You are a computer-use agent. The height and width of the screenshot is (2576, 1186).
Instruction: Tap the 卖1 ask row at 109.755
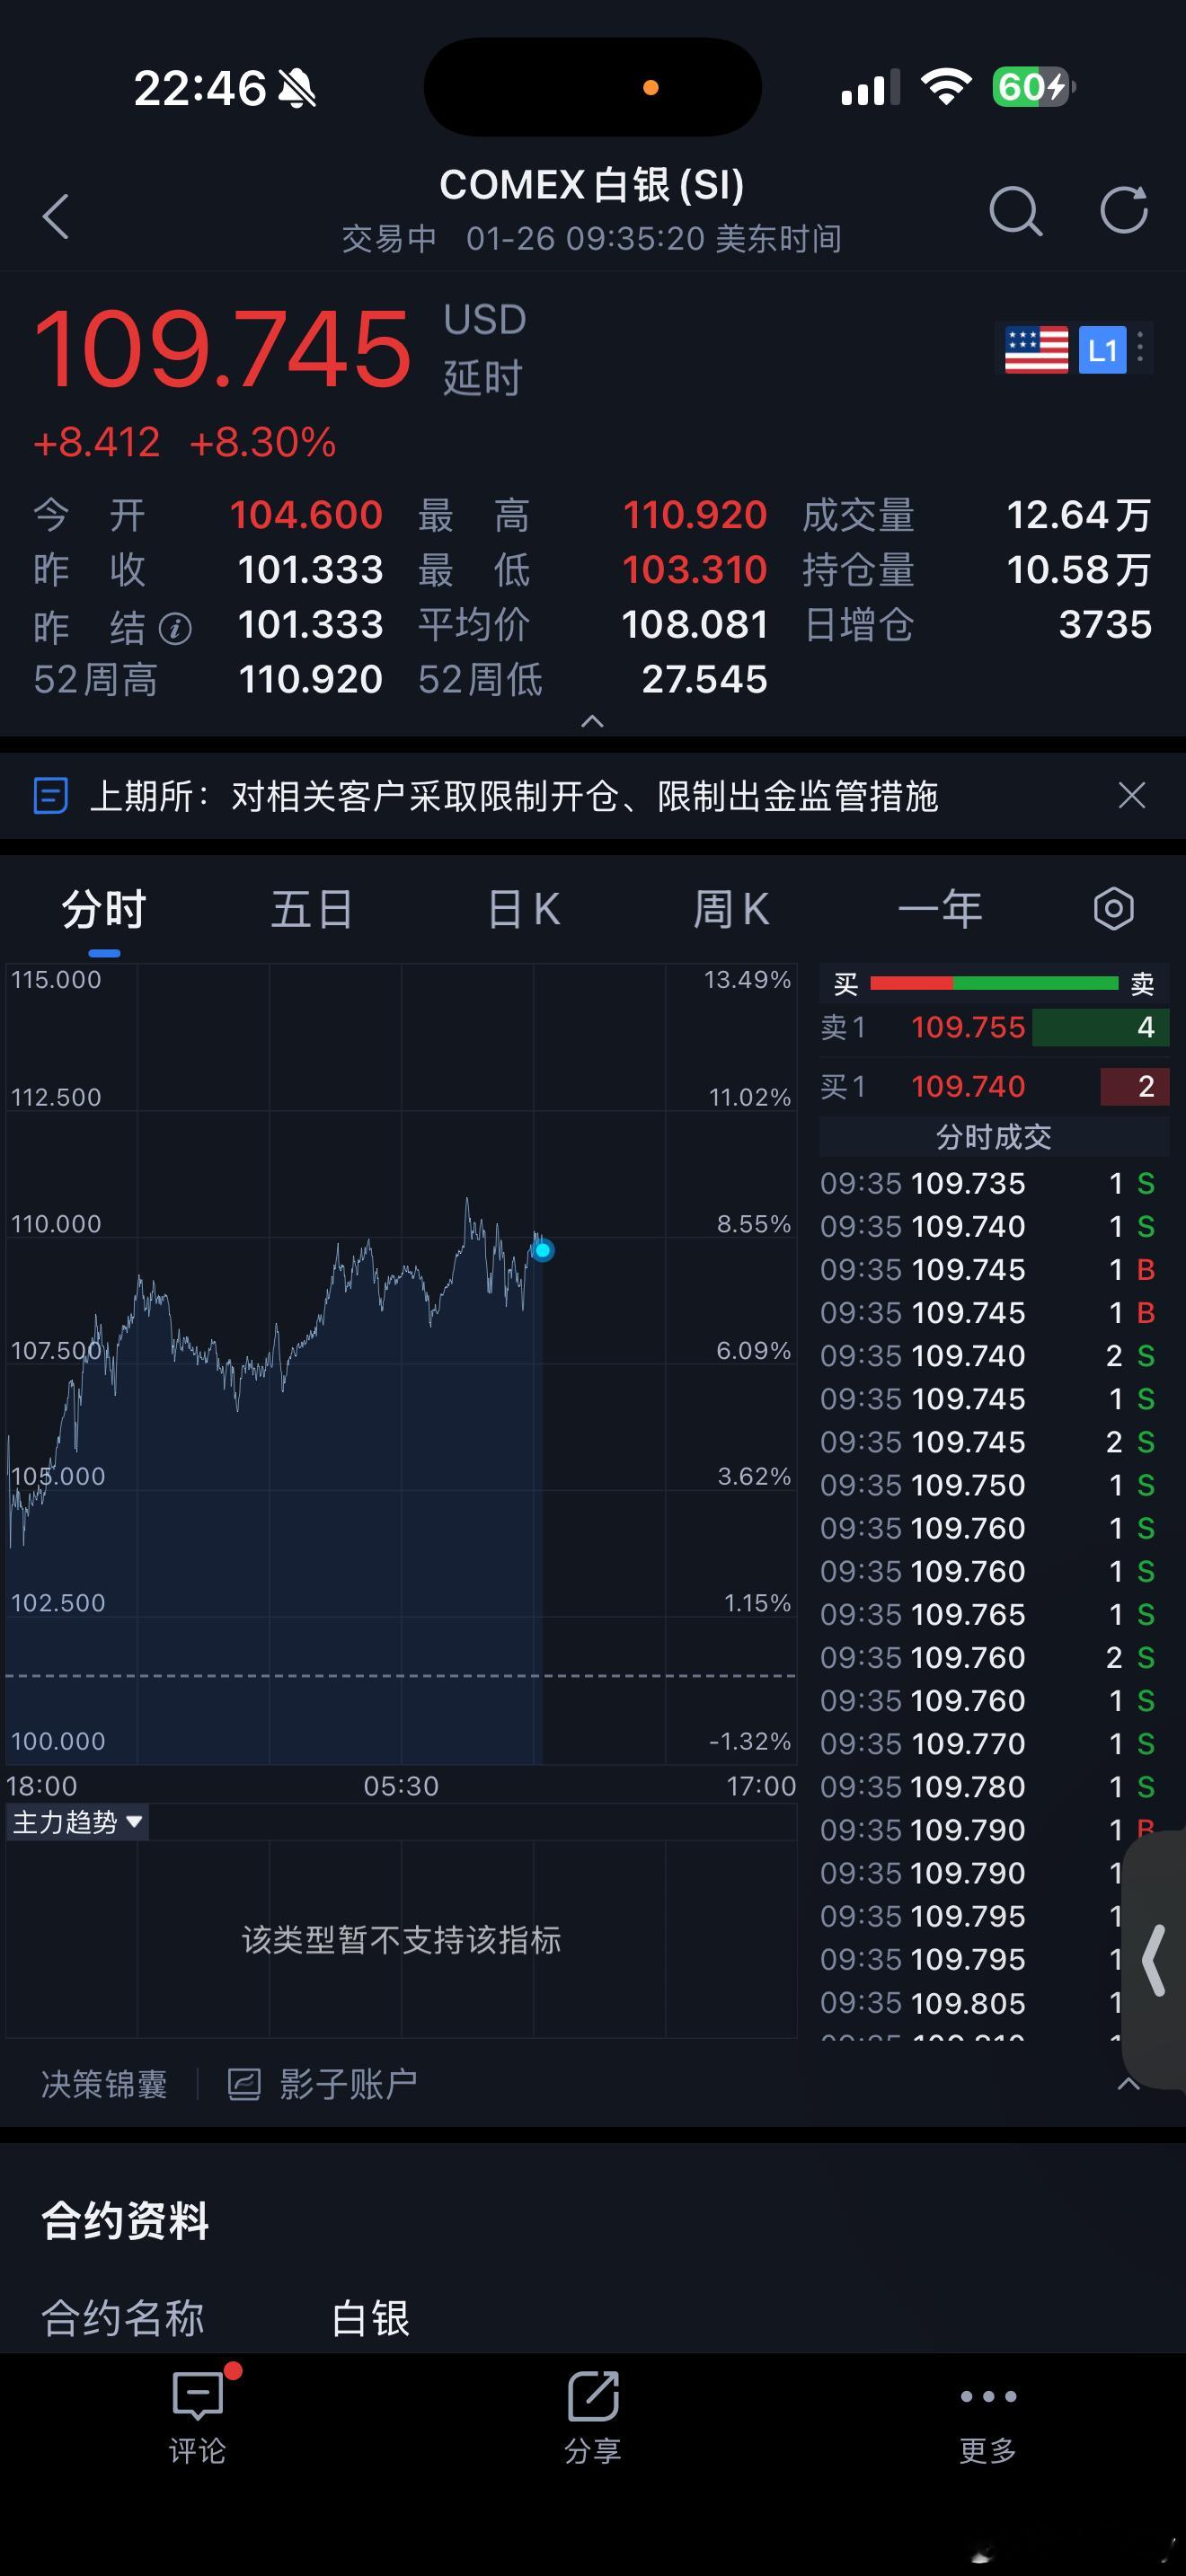[x=994, y=1027]
